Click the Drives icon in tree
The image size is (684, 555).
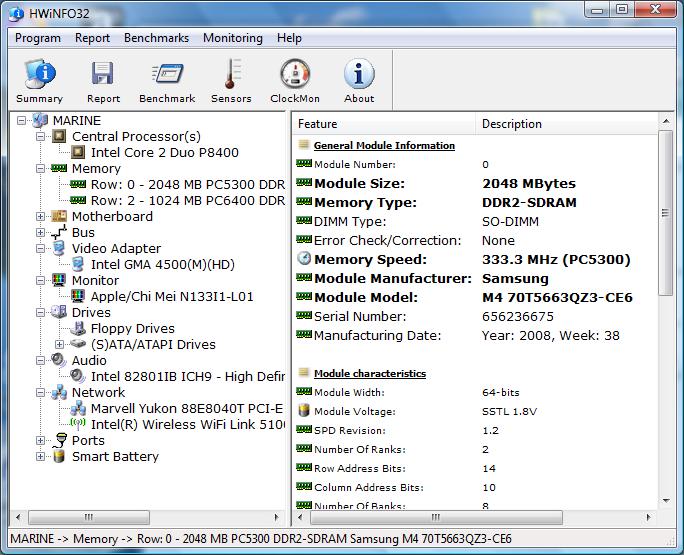pyautogui.click(x=59, y=312)
